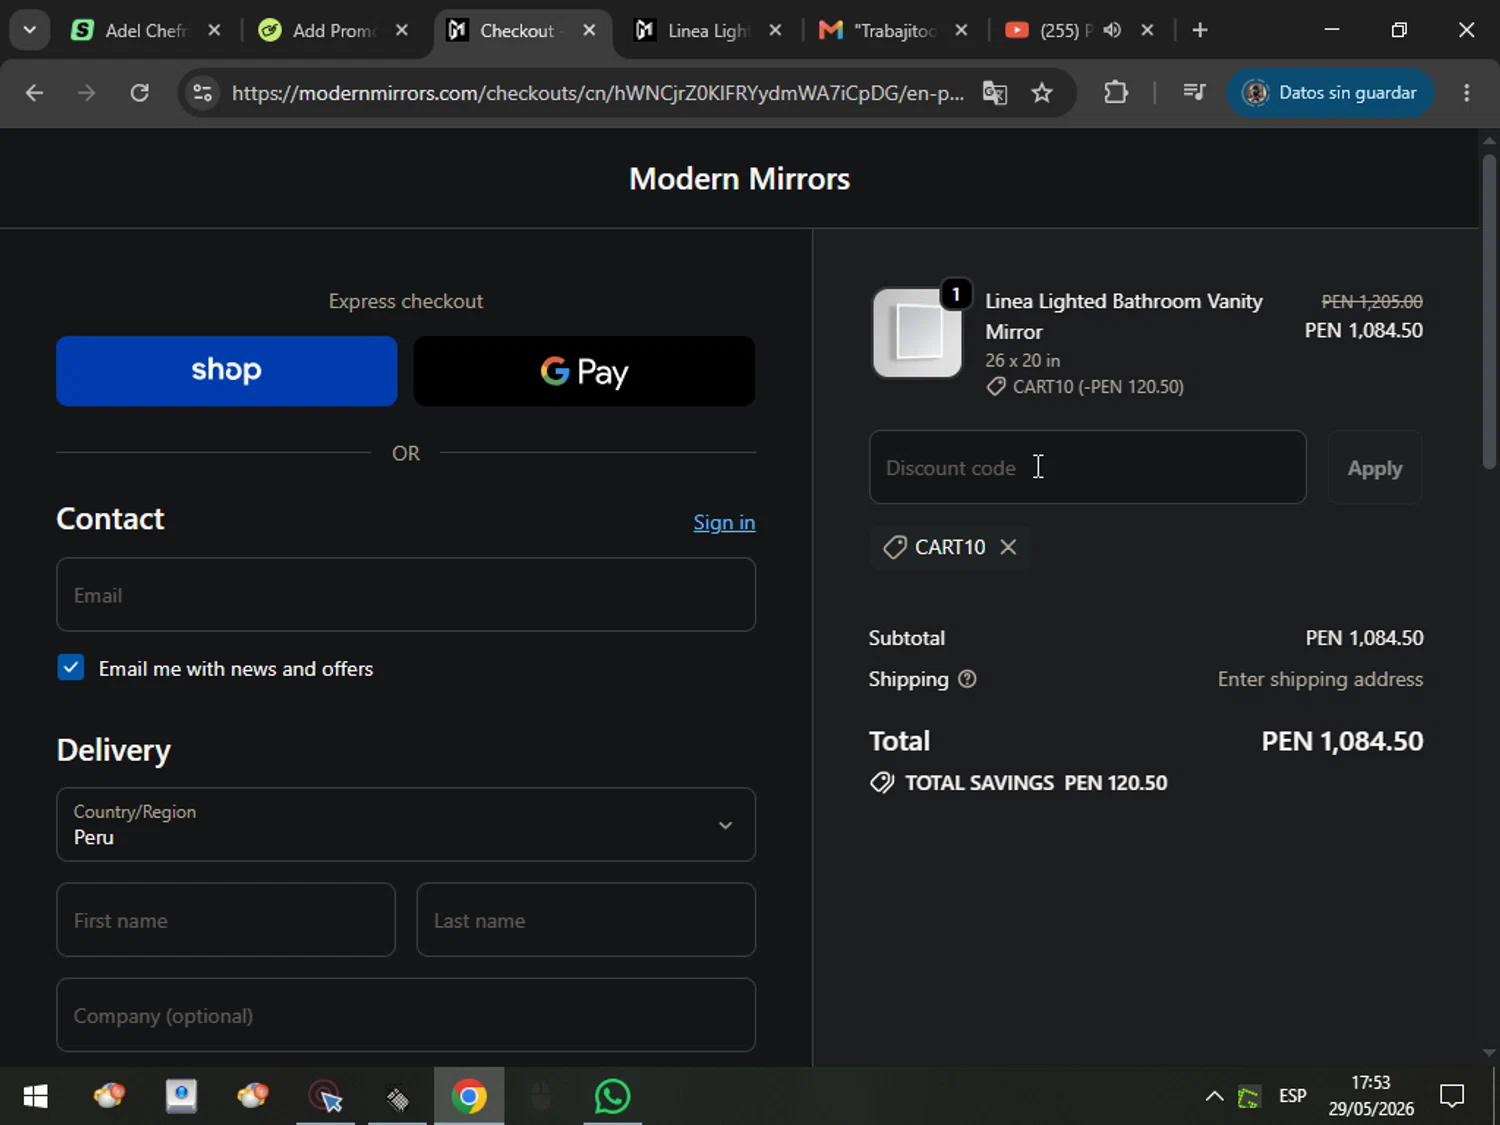Close the Add Promo tab

(x=402, y=30)
